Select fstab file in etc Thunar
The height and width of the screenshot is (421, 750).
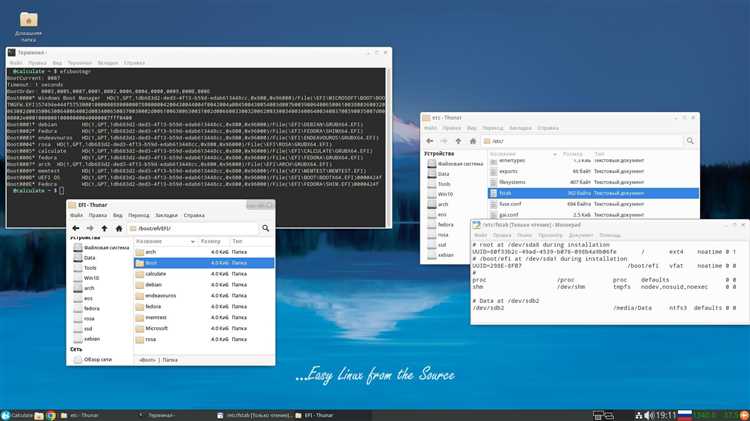[593, 193]
